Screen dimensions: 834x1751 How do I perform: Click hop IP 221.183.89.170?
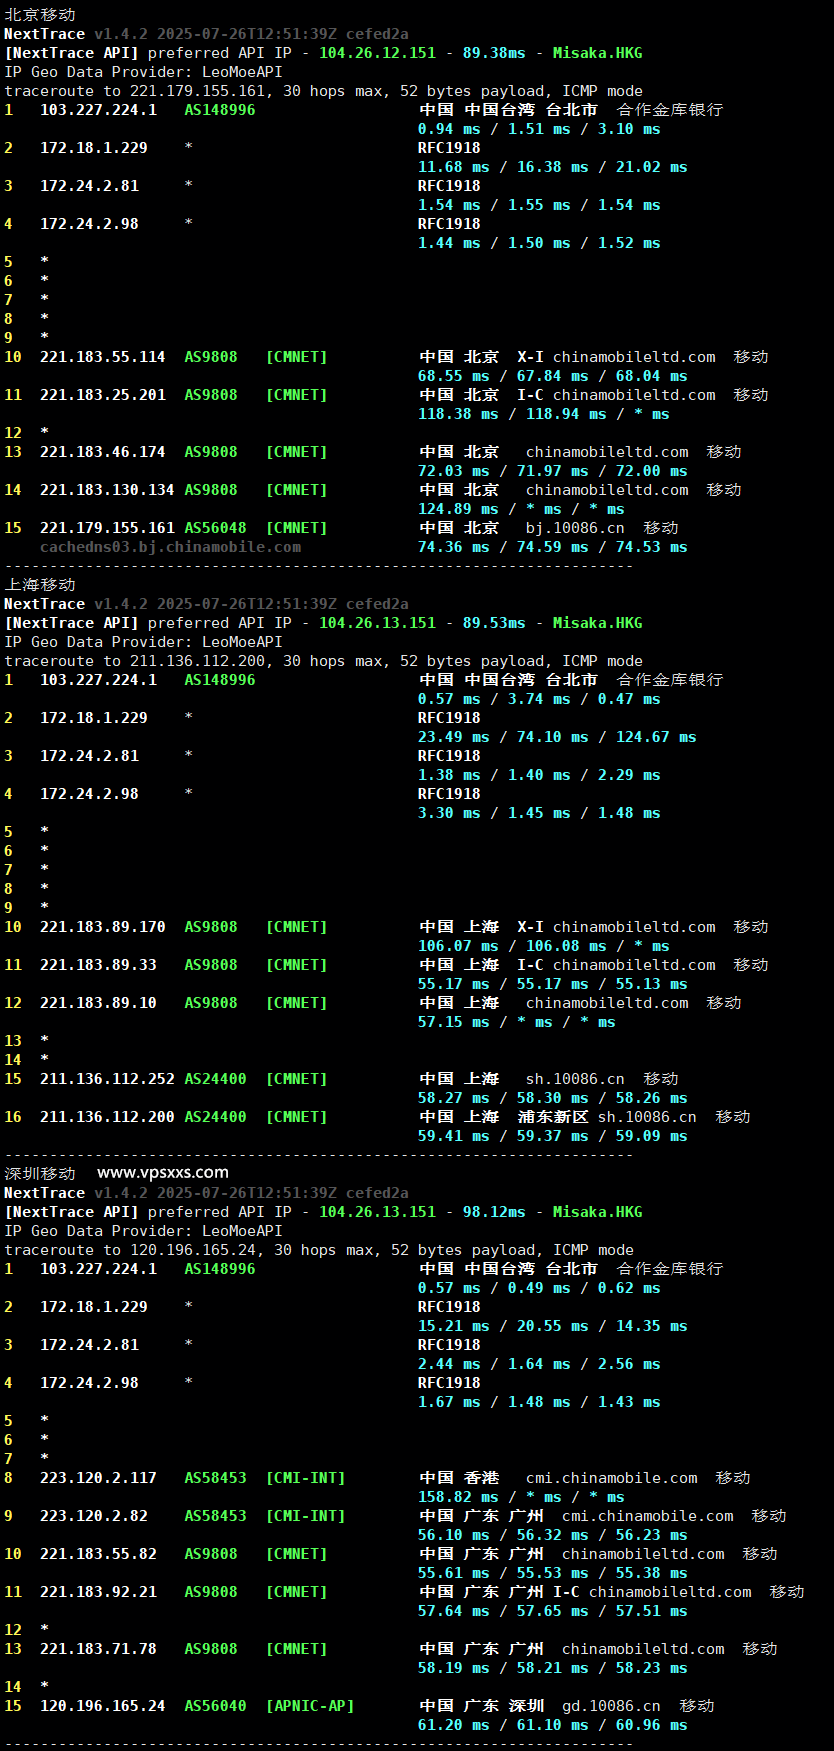(102, 927)
